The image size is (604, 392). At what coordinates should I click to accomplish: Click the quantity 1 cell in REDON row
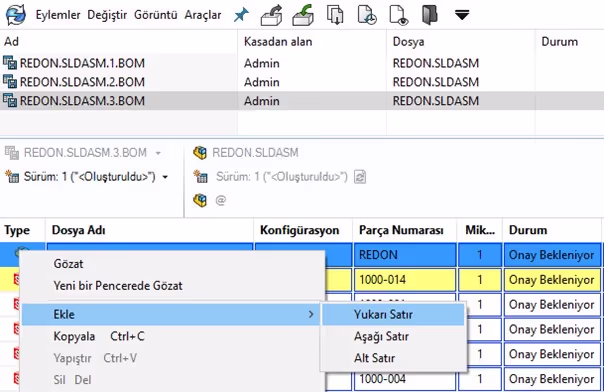tap(480, 255)
